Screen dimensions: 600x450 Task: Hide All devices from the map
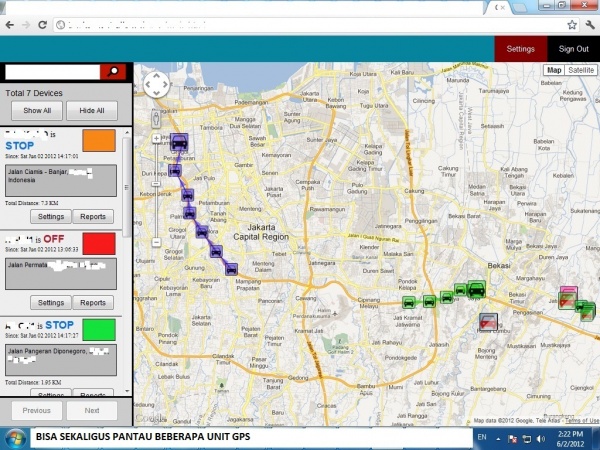92,111
